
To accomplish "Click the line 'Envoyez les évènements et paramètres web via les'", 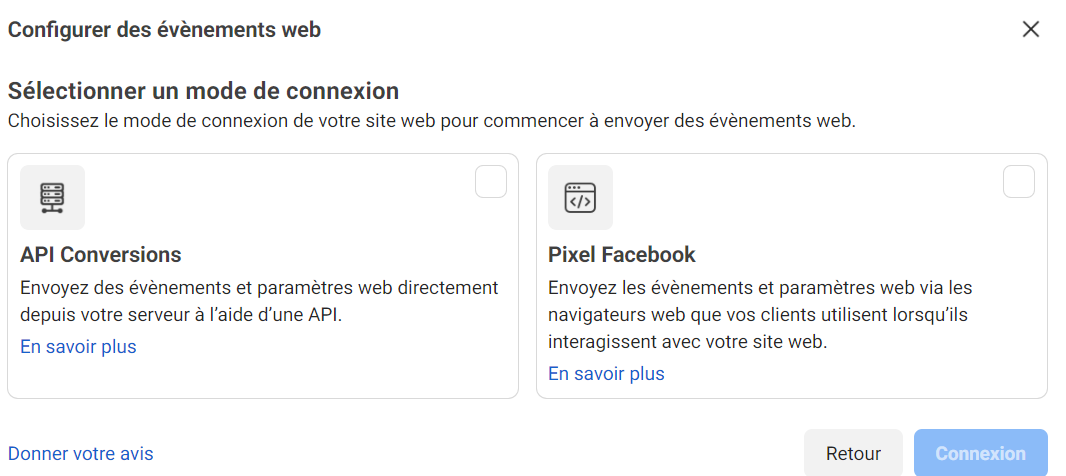I will click(x=760, y=288).
